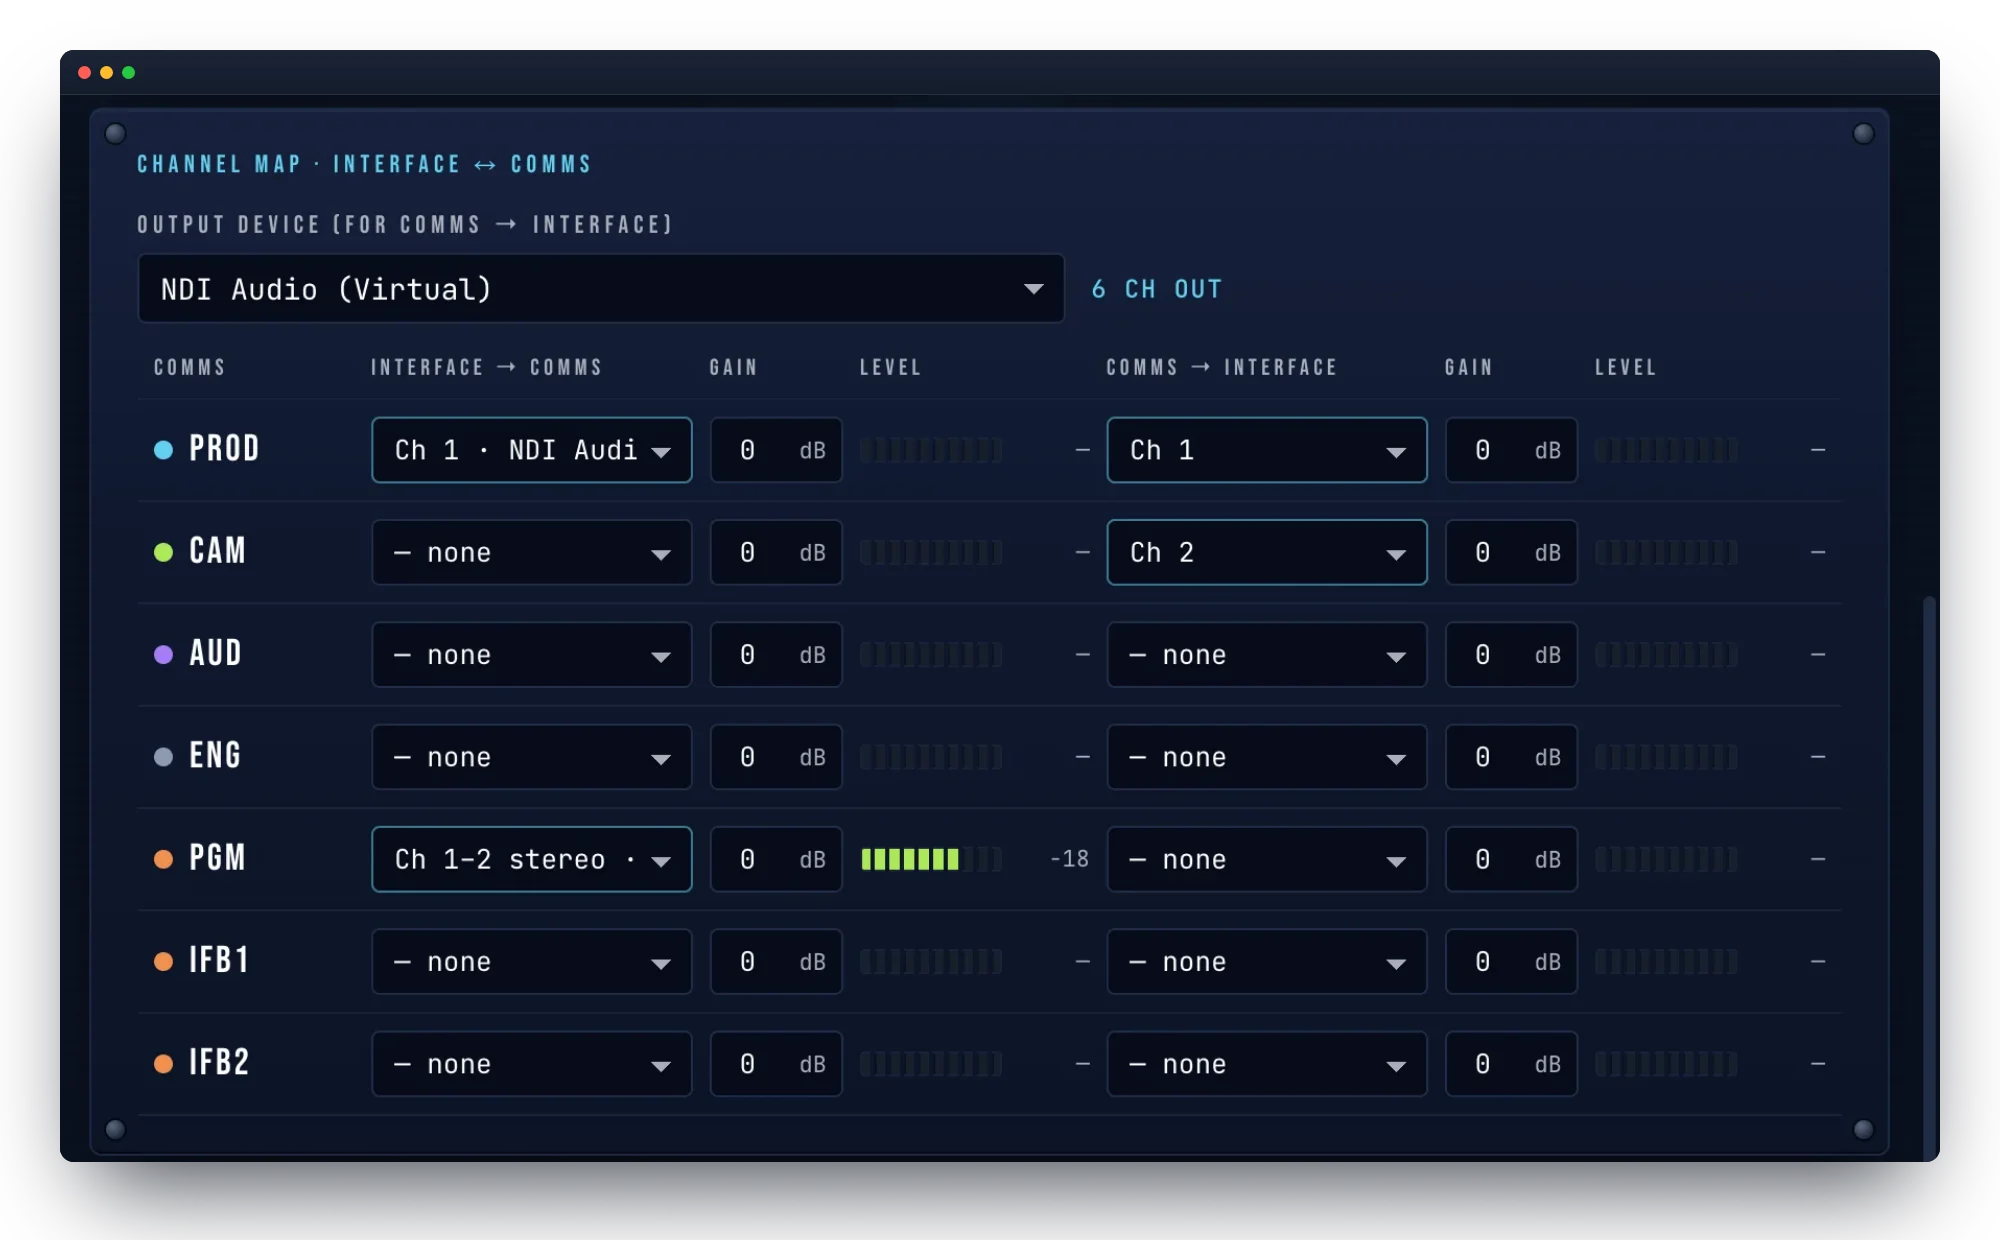
Task: Click ENG comms-to-interface gain field
Action: point(1511,757)
